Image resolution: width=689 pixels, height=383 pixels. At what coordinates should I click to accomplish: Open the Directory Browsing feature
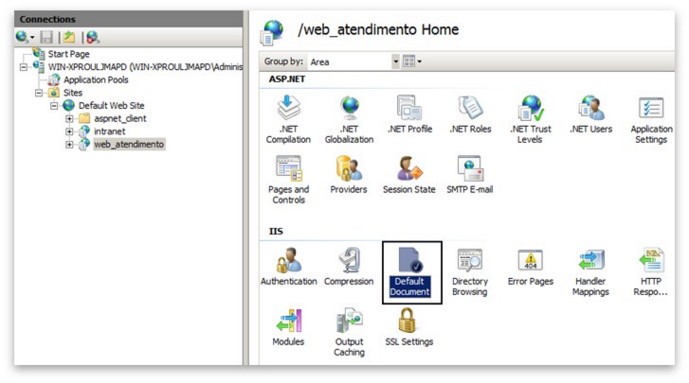pyautogui.click(x=470, y=271)
